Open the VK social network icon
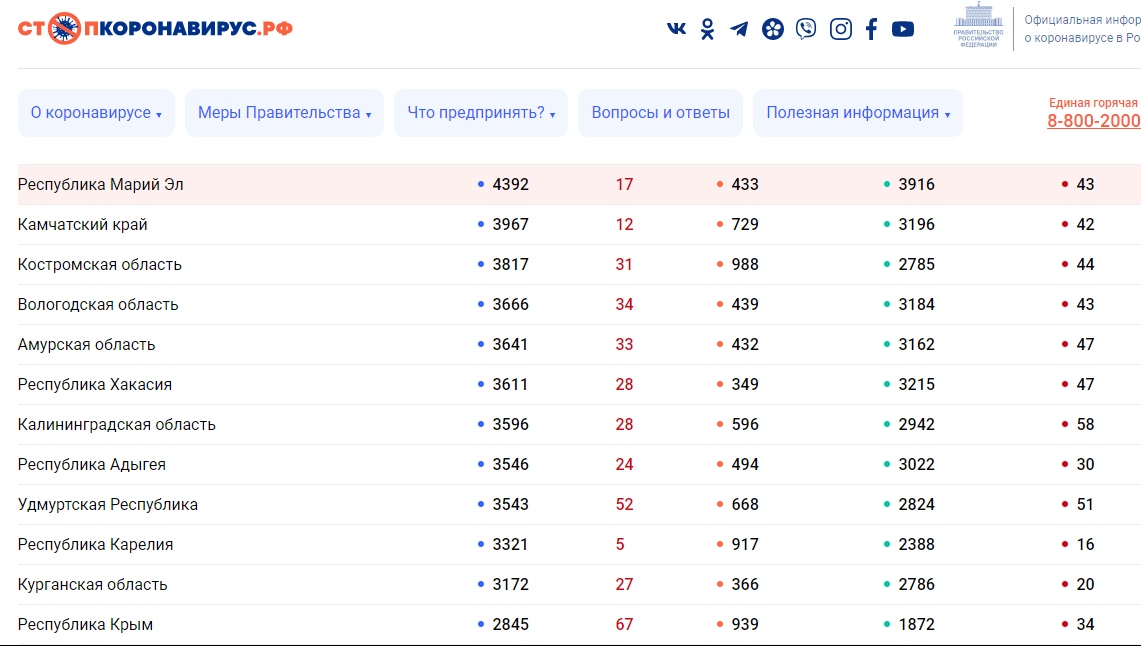Image resolution: width=1141 pixels, height=646 pixels. tap(677, 29)
